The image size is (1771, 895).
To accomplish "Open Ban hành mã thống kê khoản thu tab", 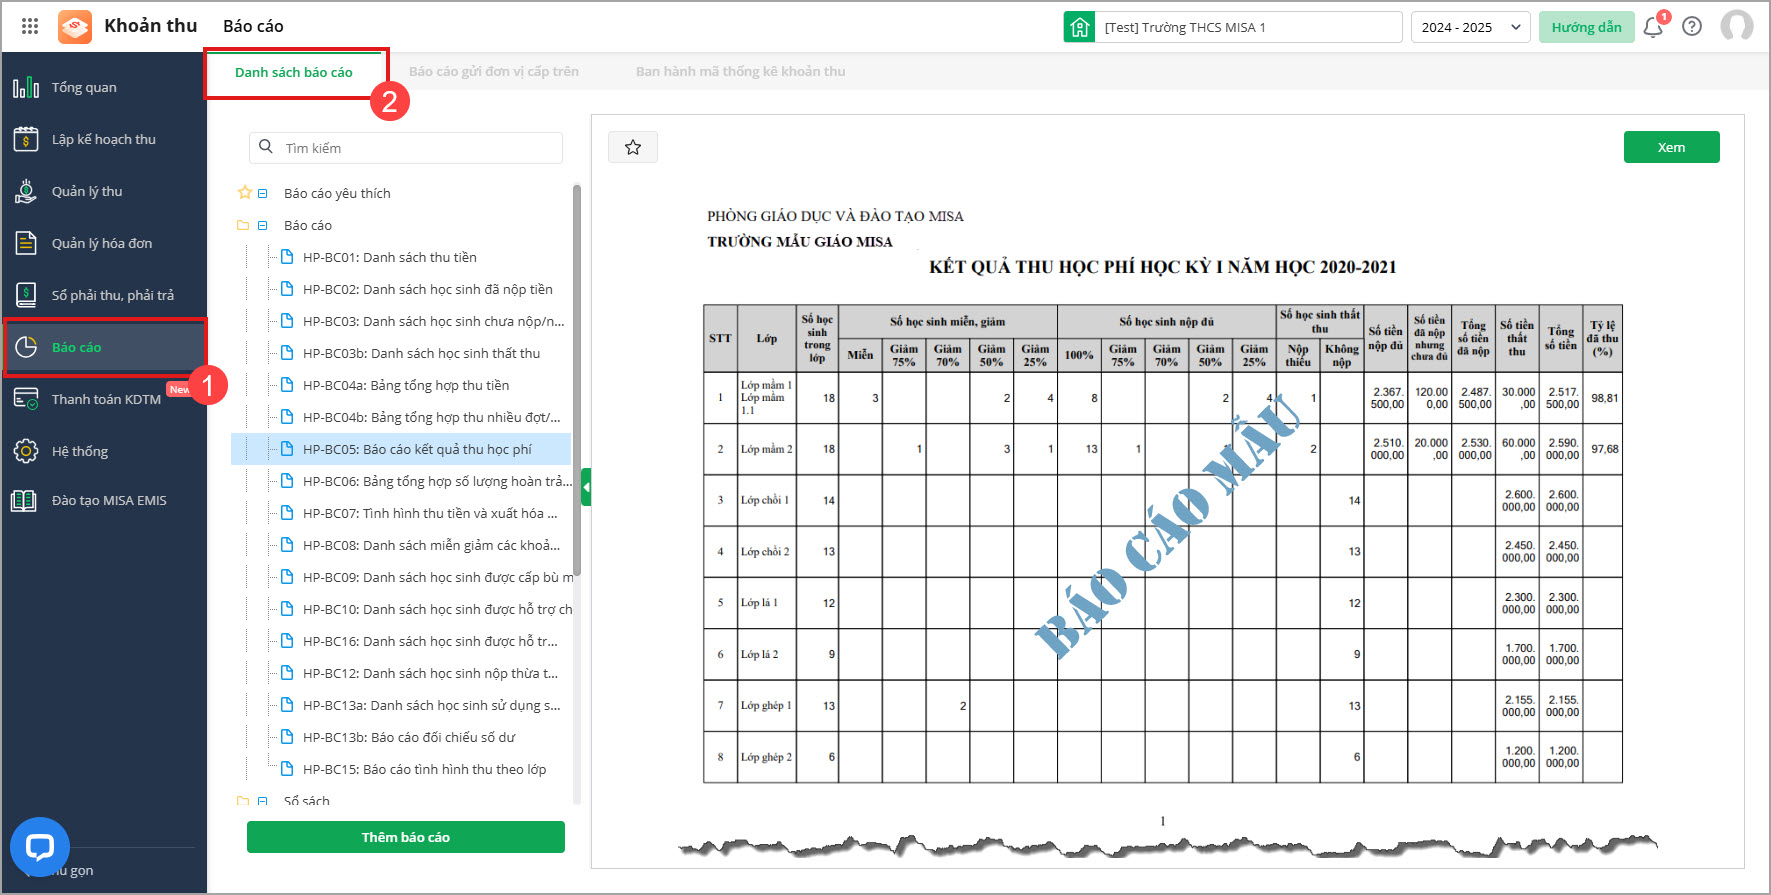I will tap(741, 72).
